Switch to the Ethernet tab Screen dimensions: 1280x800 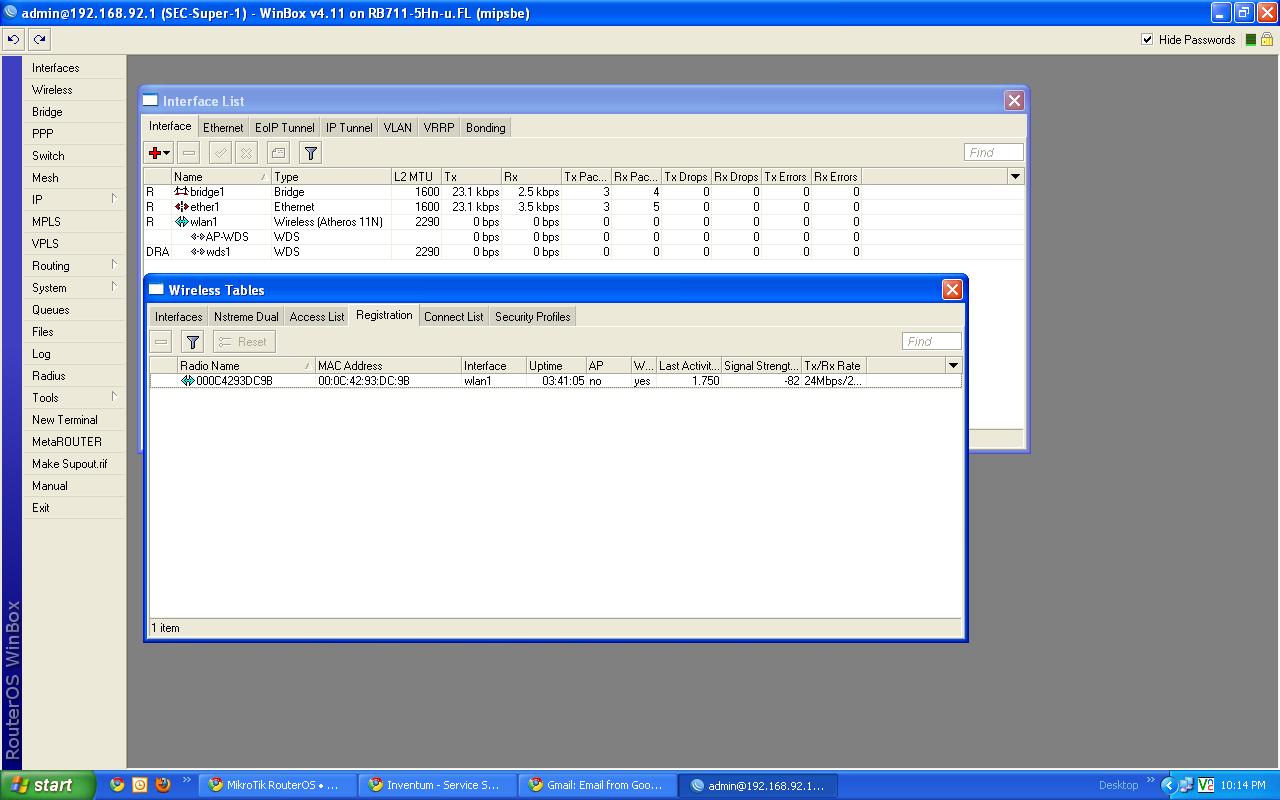click(x=223, y=127)
